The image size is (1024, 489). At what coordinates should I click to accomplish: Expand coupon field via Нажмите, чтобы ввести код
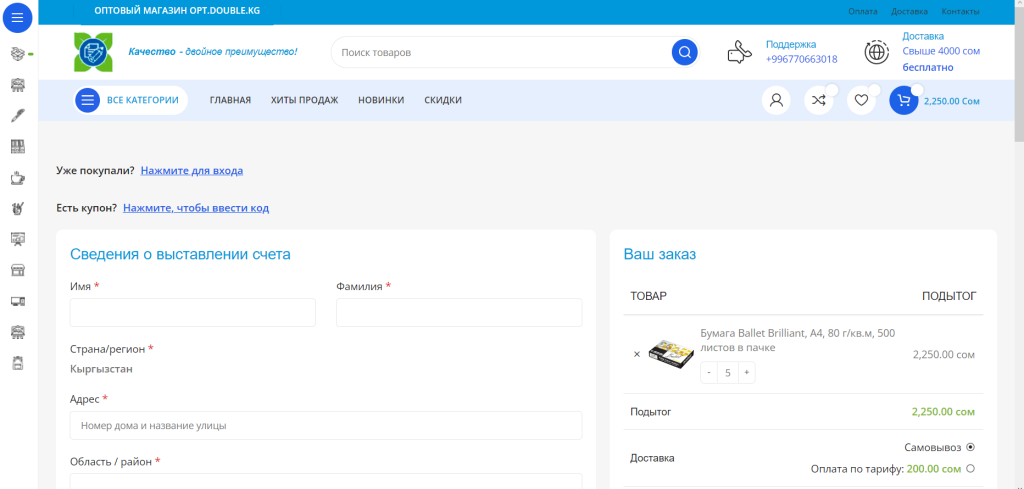tap(196, 208)
